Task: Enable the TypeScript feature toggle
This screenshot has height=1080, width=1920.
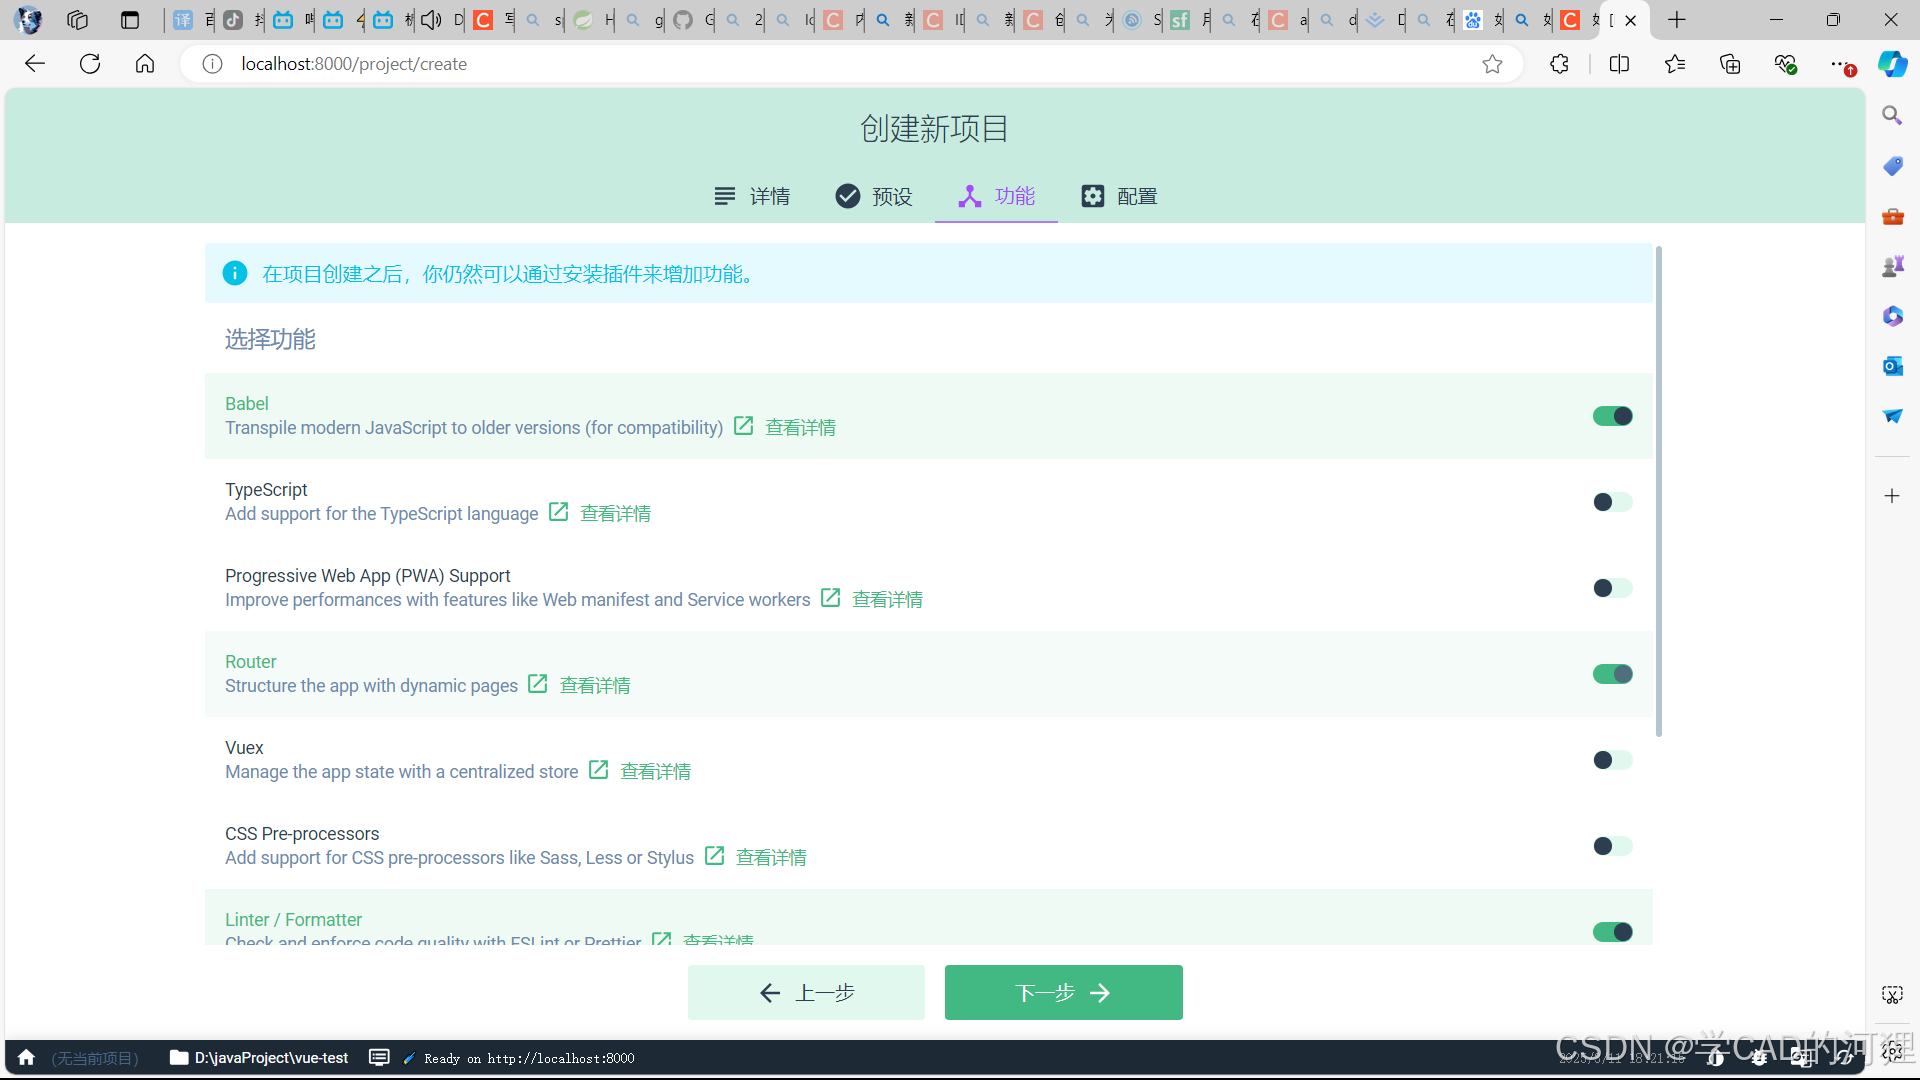Action: click(x=1612, y=502)
